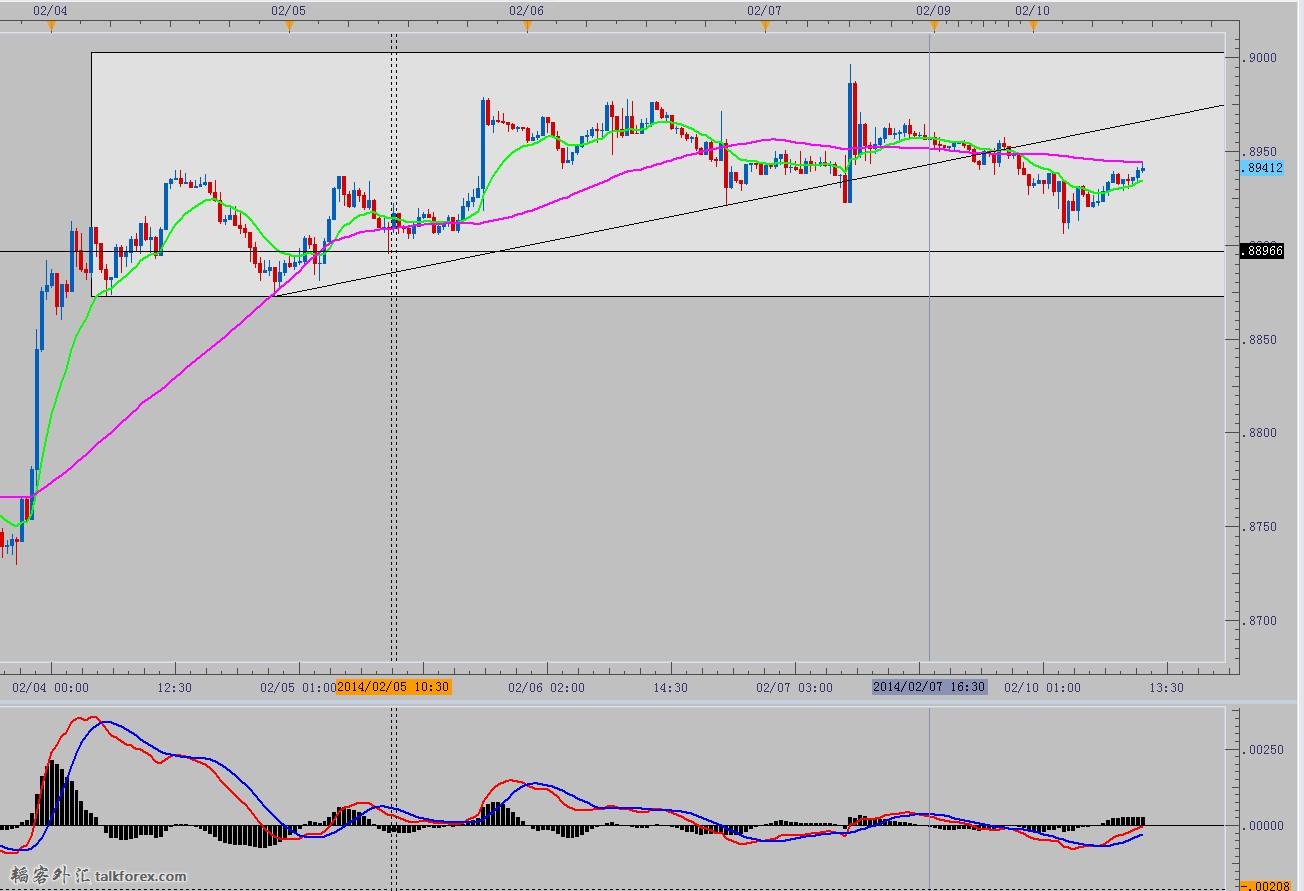Click the .8800 price axis label
This screenshot has height=891, width=1304.
pos(1262,433)
